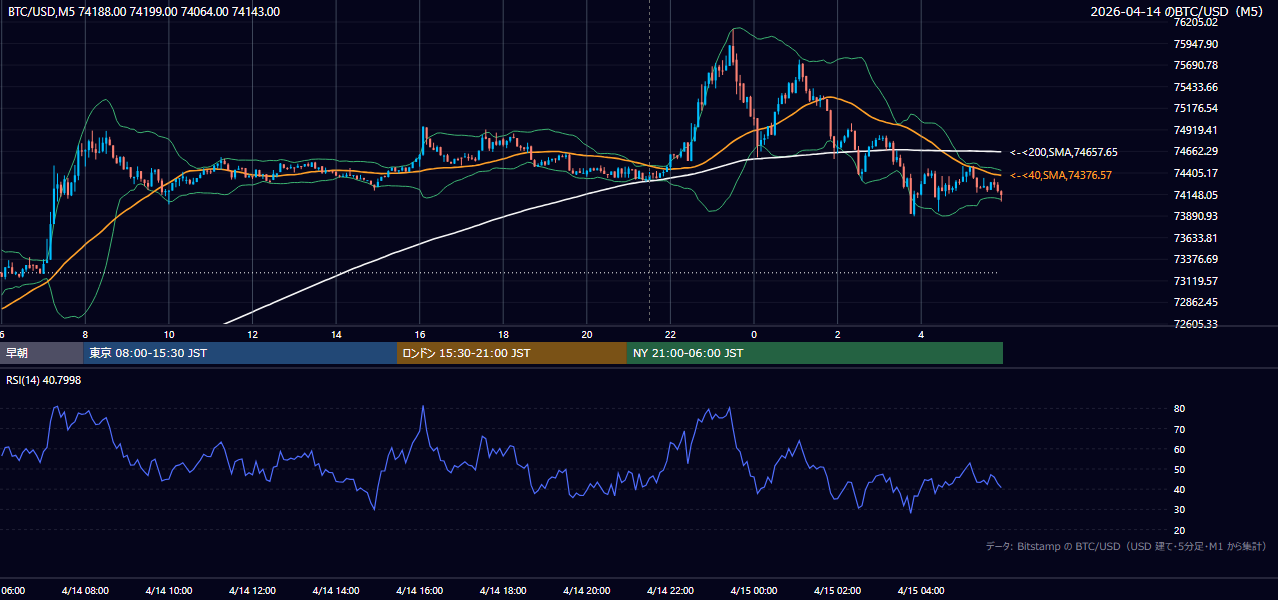The image size is (1278, 600).
Task: Click RSI scale value 80
Action: (1180, 409)
